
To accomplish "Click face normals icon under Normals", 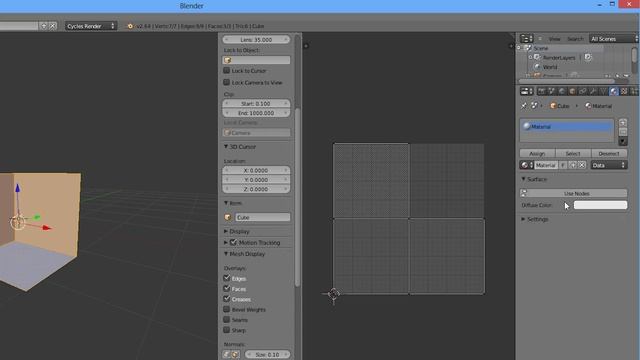I will point(235,355).
